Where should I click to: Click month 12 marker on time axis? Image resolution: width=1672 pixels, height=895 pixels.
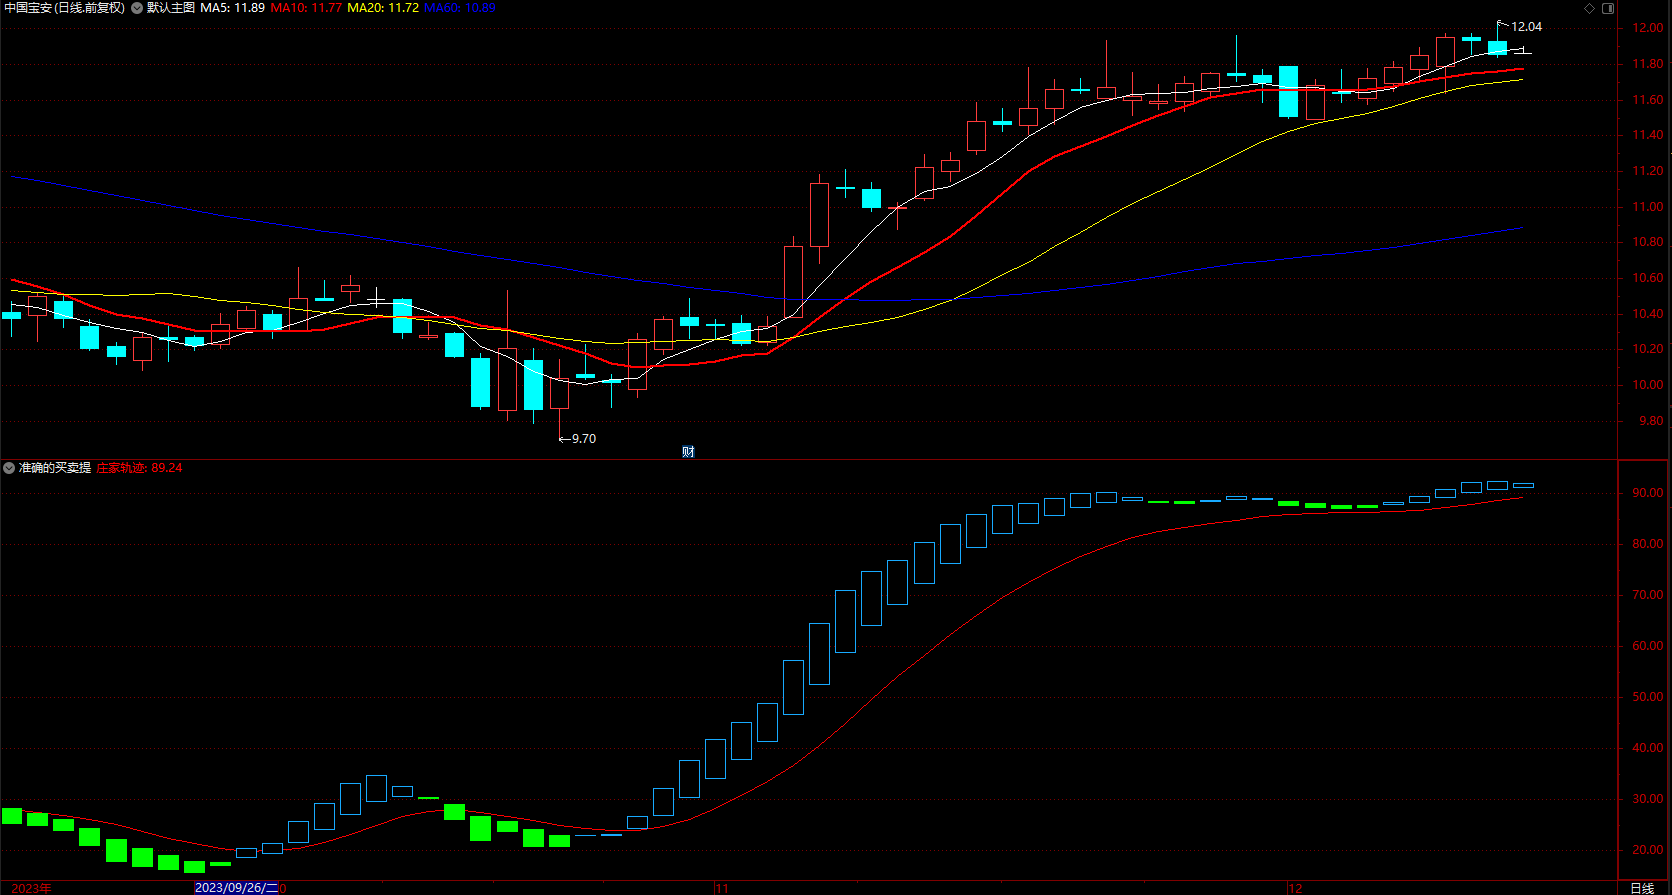(x=1295, y=888)
